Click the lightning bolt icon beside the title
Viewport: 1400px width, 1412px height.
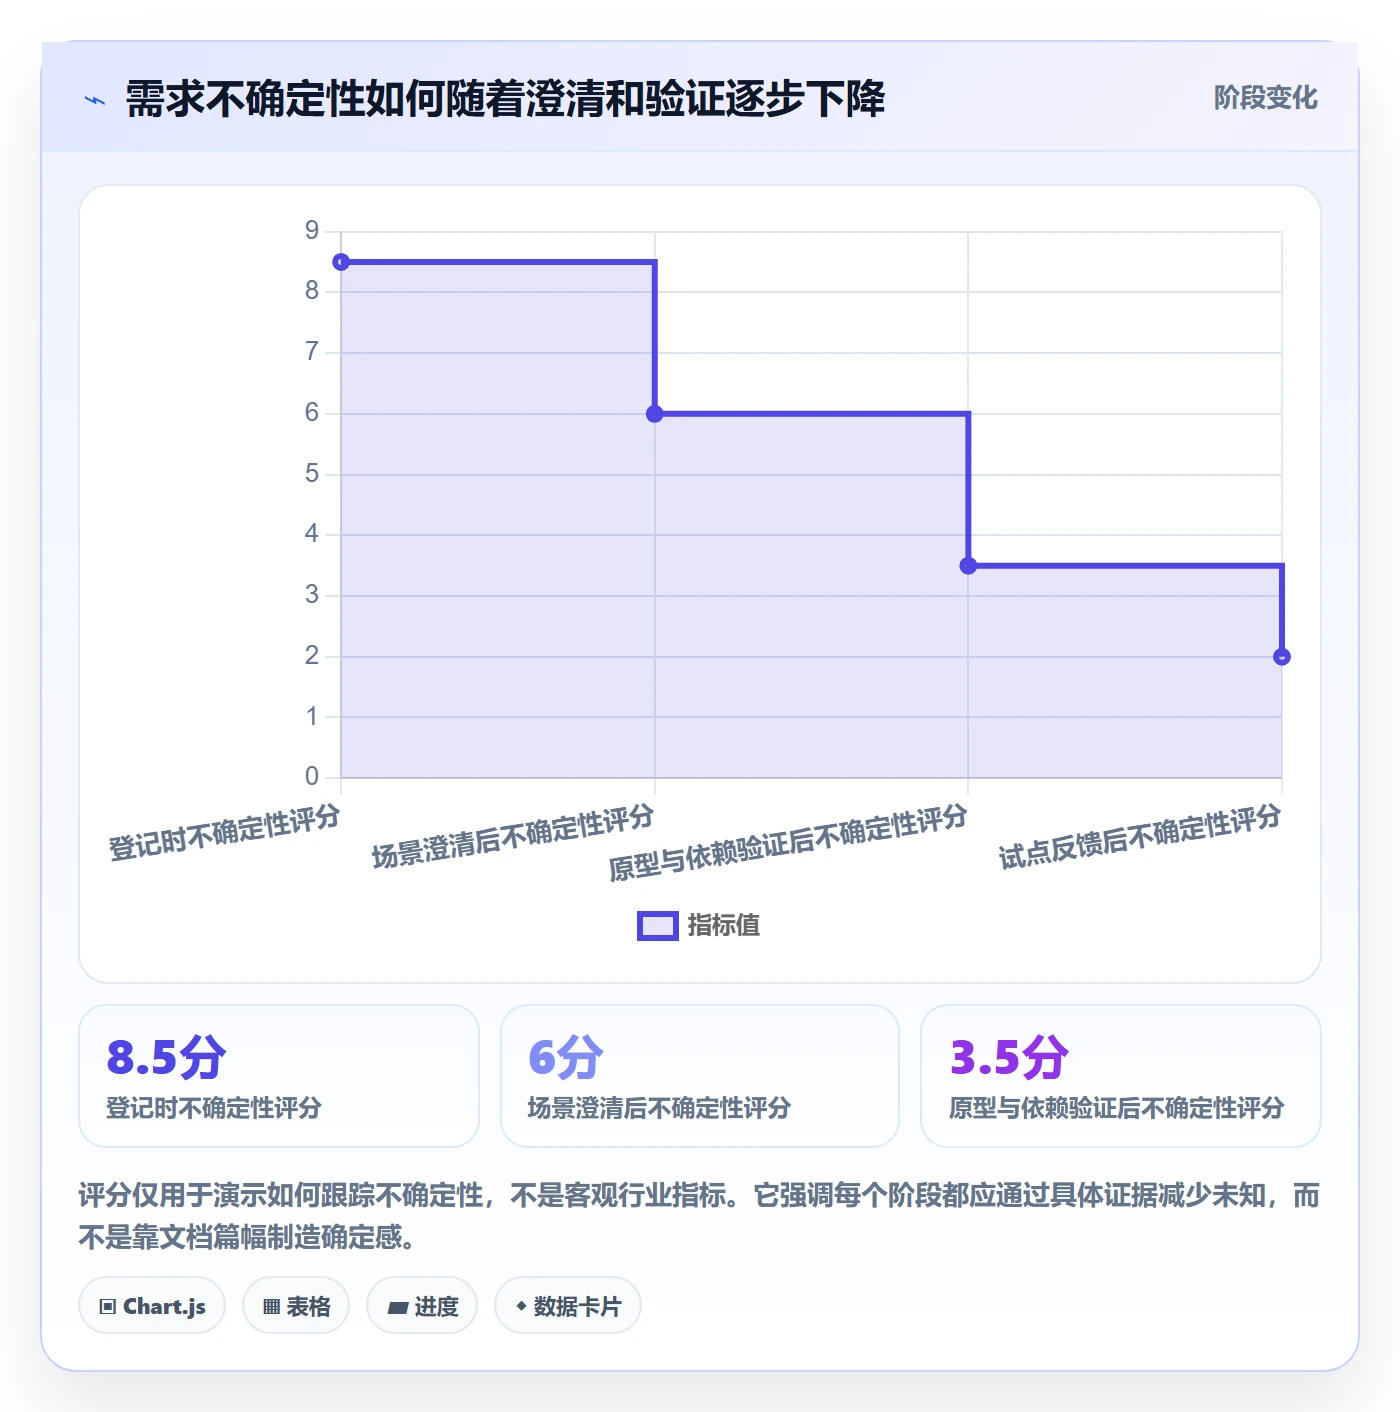95,100
